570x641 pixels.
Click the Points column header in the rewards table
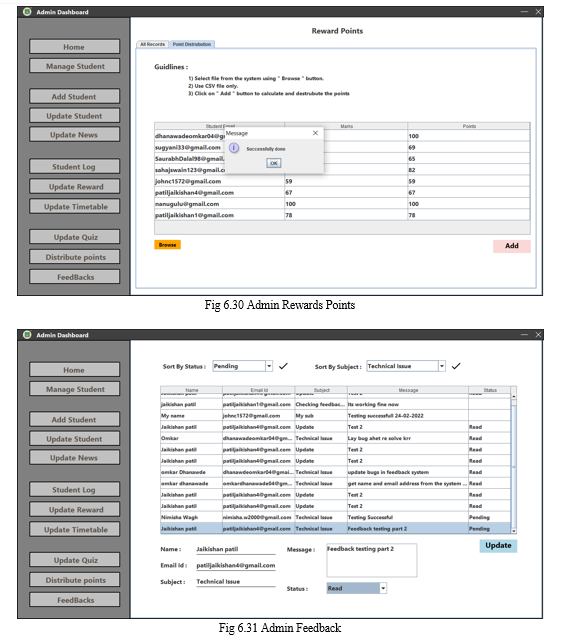pyautogui.click(x=469, y=126)
